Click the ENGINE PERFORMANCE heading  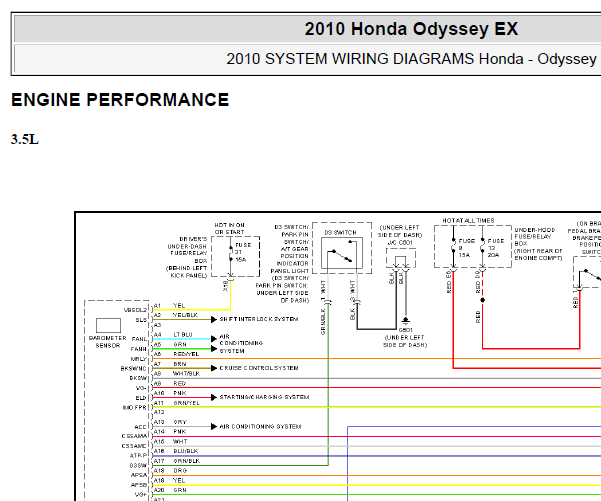120,100
